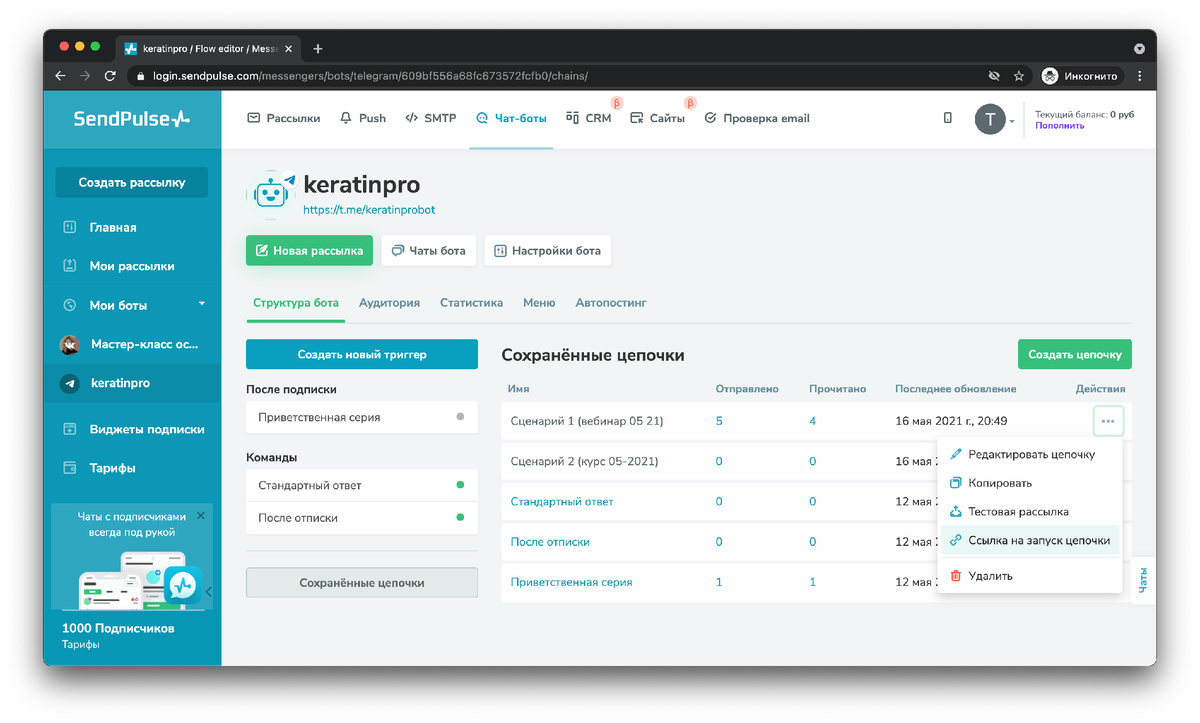Image resolution: width=1200 pixels, height=723 pixels.
Task: Open Тарифы in sidebar
Action: (112, 468)
